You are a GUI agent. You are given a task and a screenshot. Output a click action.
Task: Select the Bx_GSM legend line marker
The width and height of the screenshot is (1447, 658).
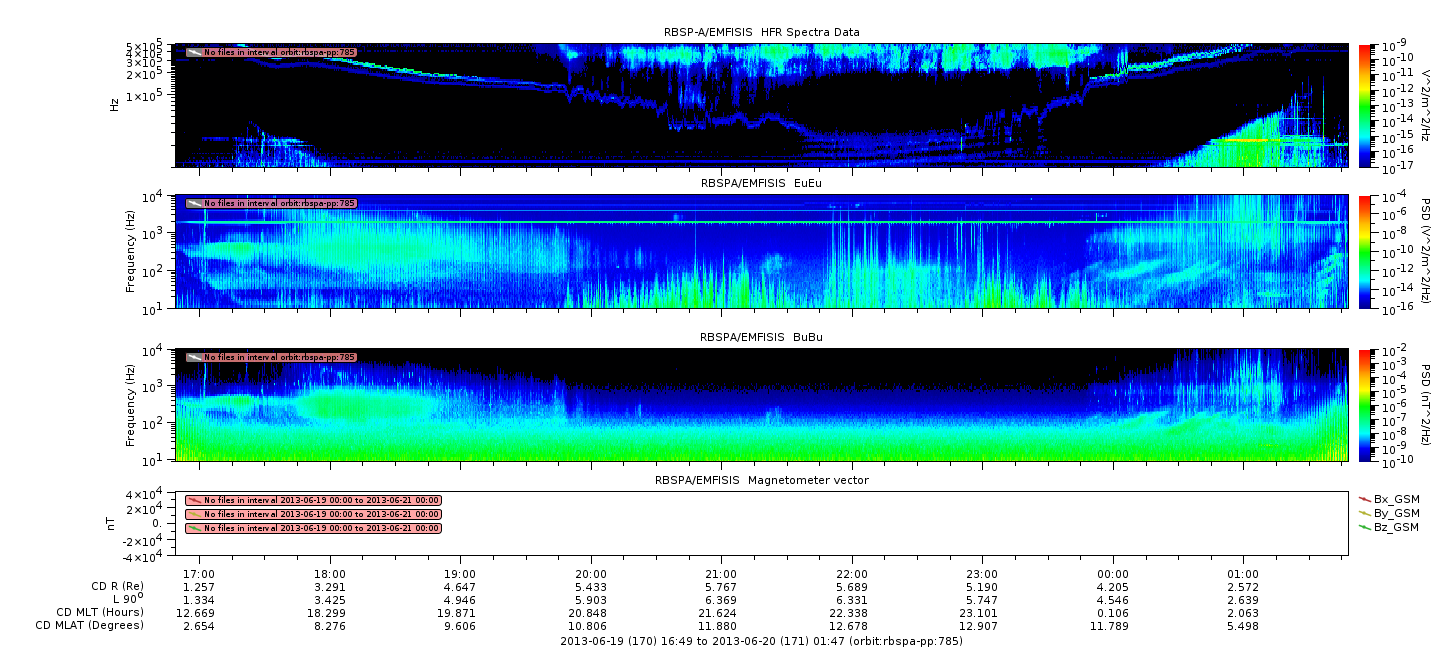(1365, 498)
